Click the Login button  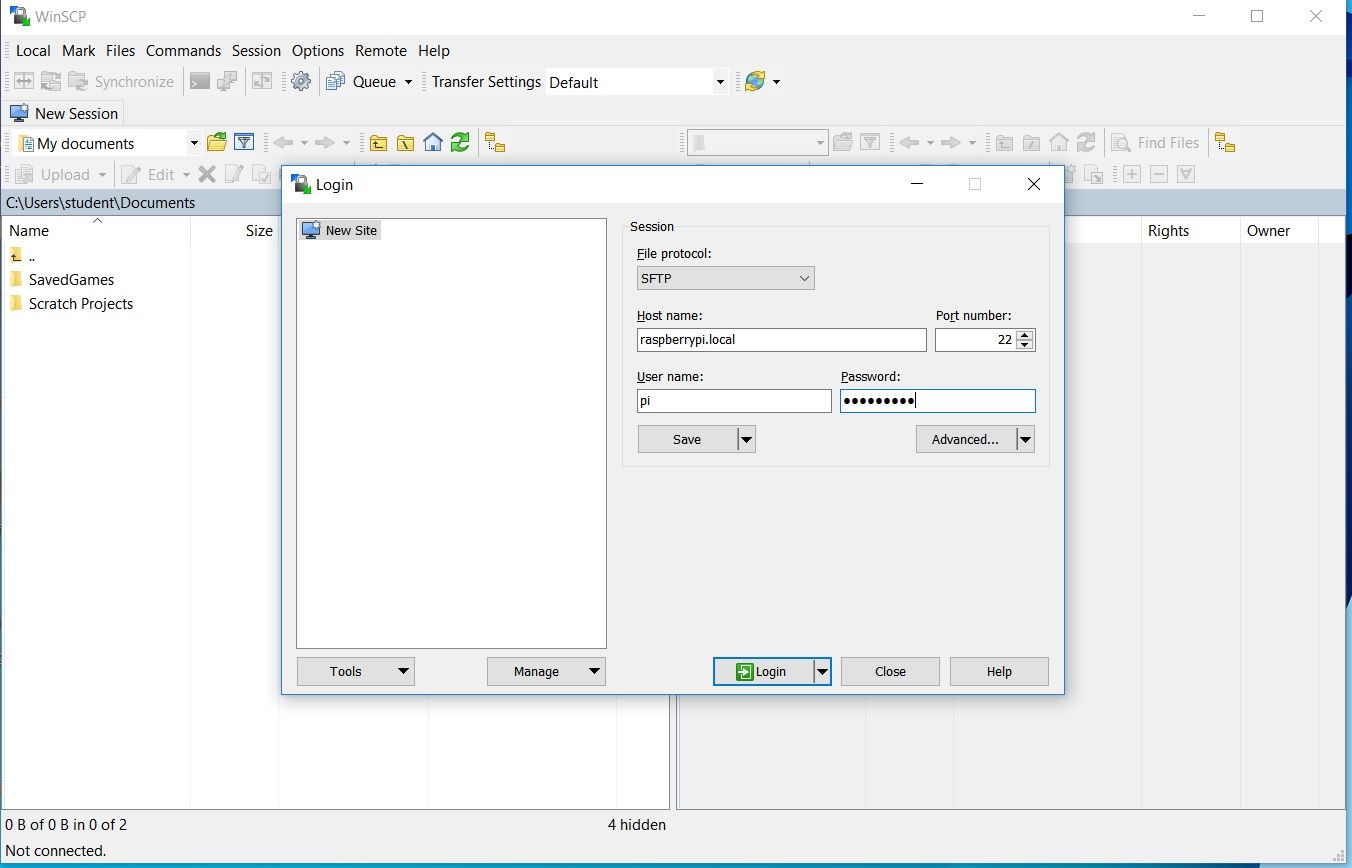click(765, 671)
